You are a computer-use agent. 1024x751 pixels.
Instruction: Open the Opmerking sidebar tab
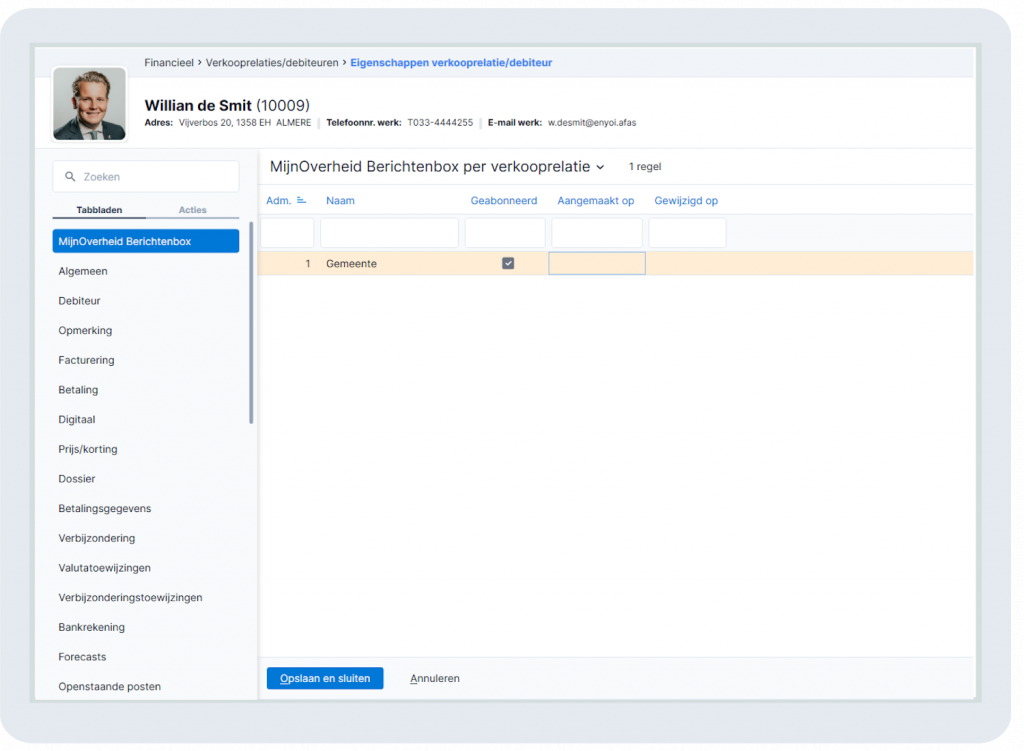[x=85, y=330]
